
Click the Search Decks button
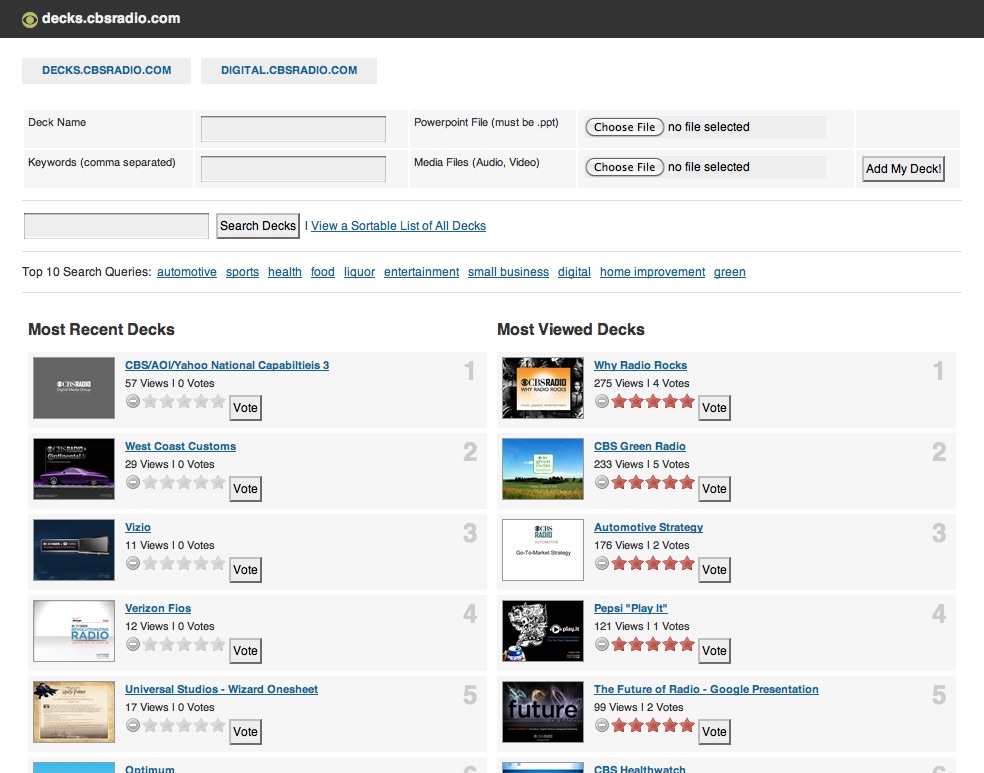(x=258, y=226)
